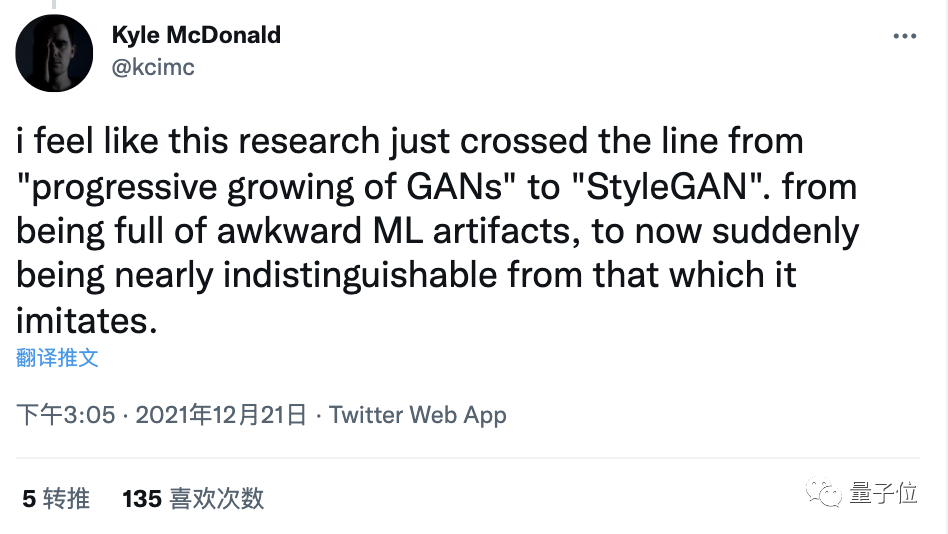Screen dimensions: 948x534
Task: View retweets via the 转推 label
Action: [x=67, y=497]
